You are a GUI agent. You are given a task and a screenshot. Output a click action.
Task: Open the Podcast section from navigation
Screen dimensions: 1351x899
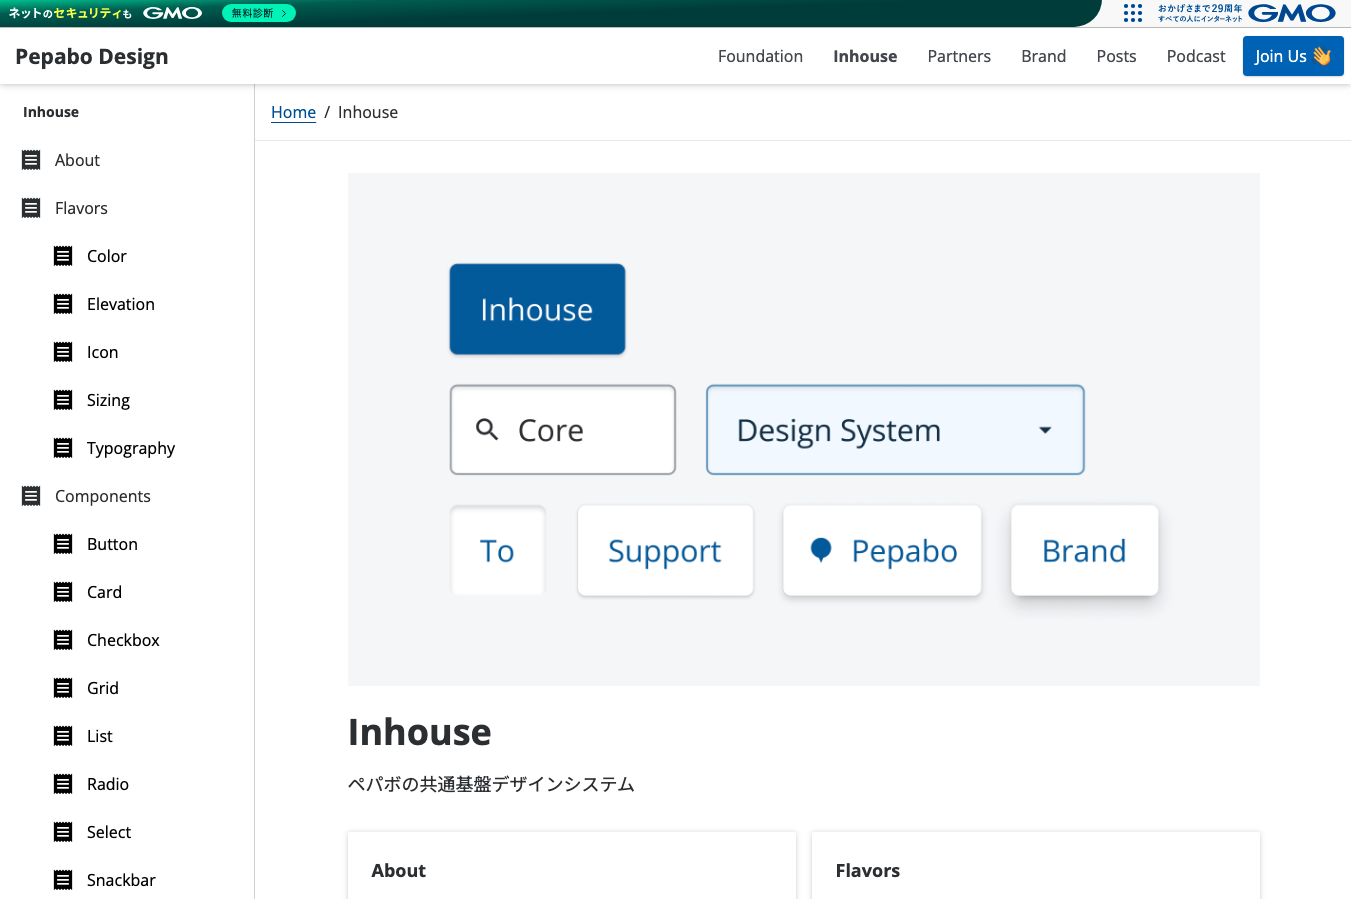[1195, 56]
